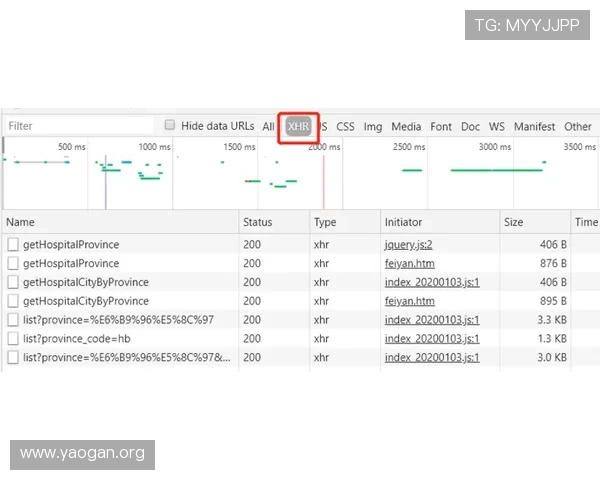Enable Hide data URLs checkbox
Screen dimensions: 600x480
(170, 125)
